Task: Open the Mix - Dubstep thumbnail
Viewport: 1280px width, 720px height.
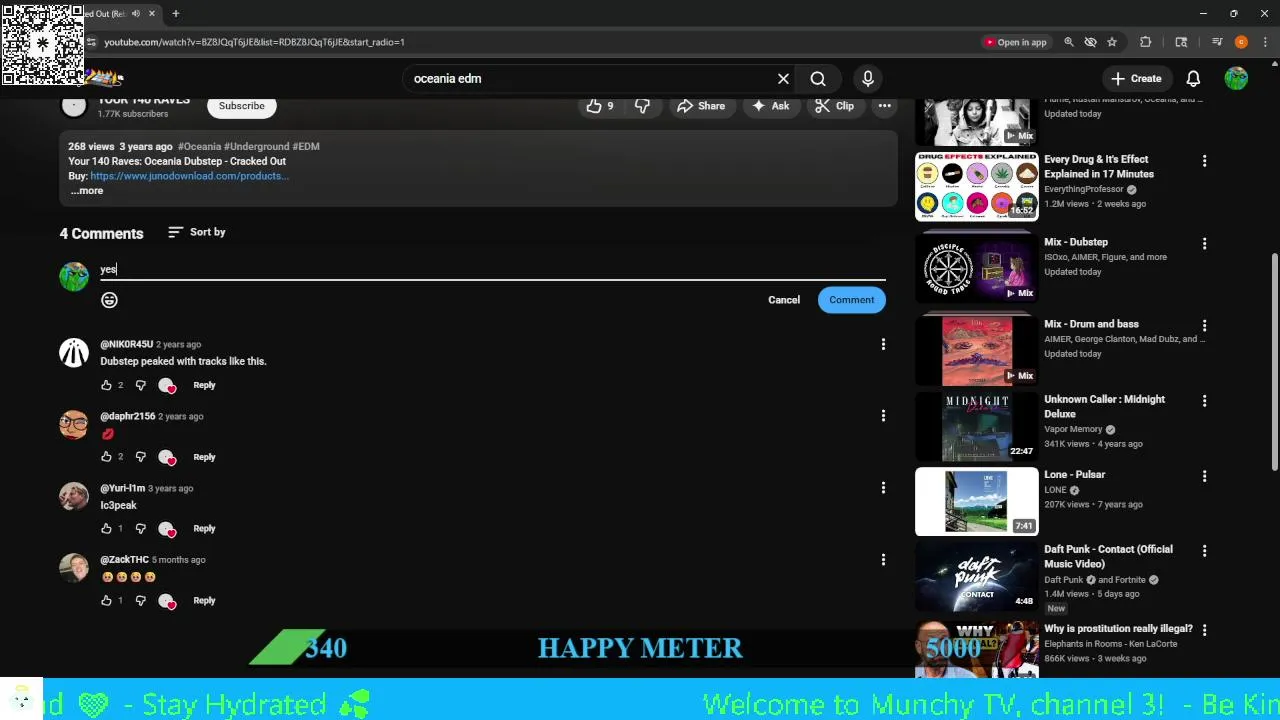Action: 977,267
